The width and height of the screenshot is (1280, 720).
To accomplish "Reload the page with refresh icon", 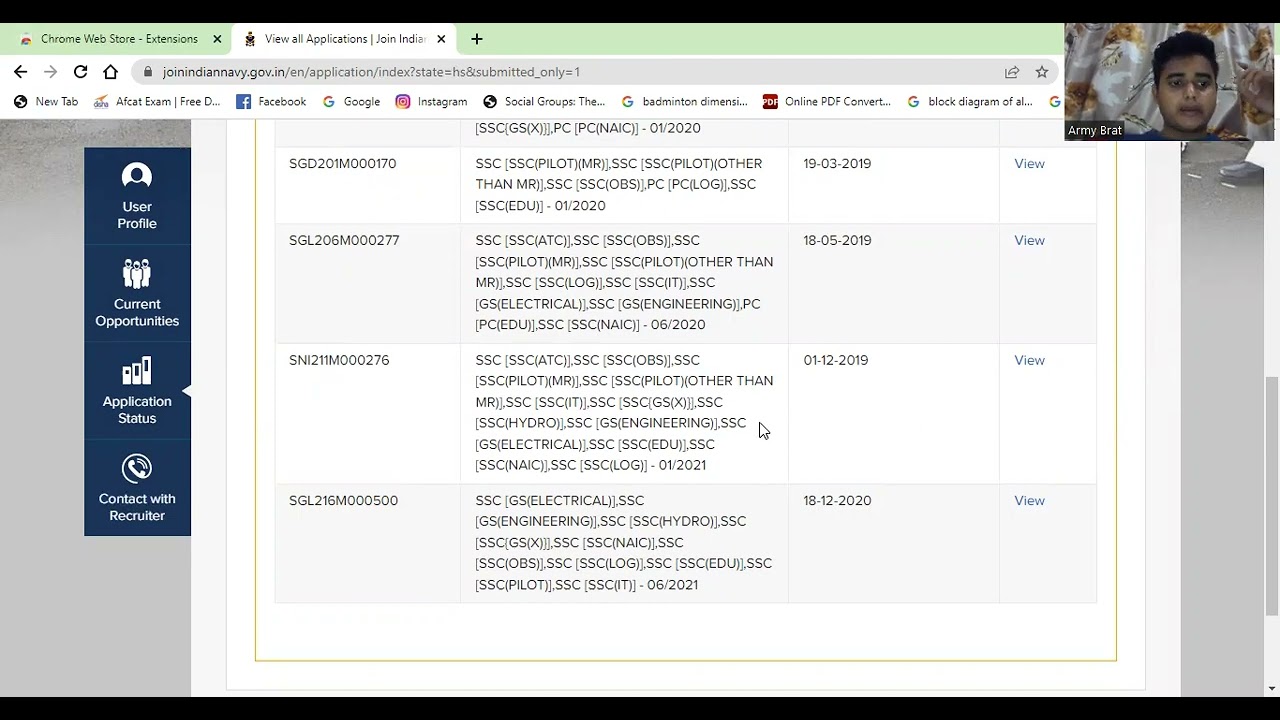I will pyautogui.click(x=81, y=72).
